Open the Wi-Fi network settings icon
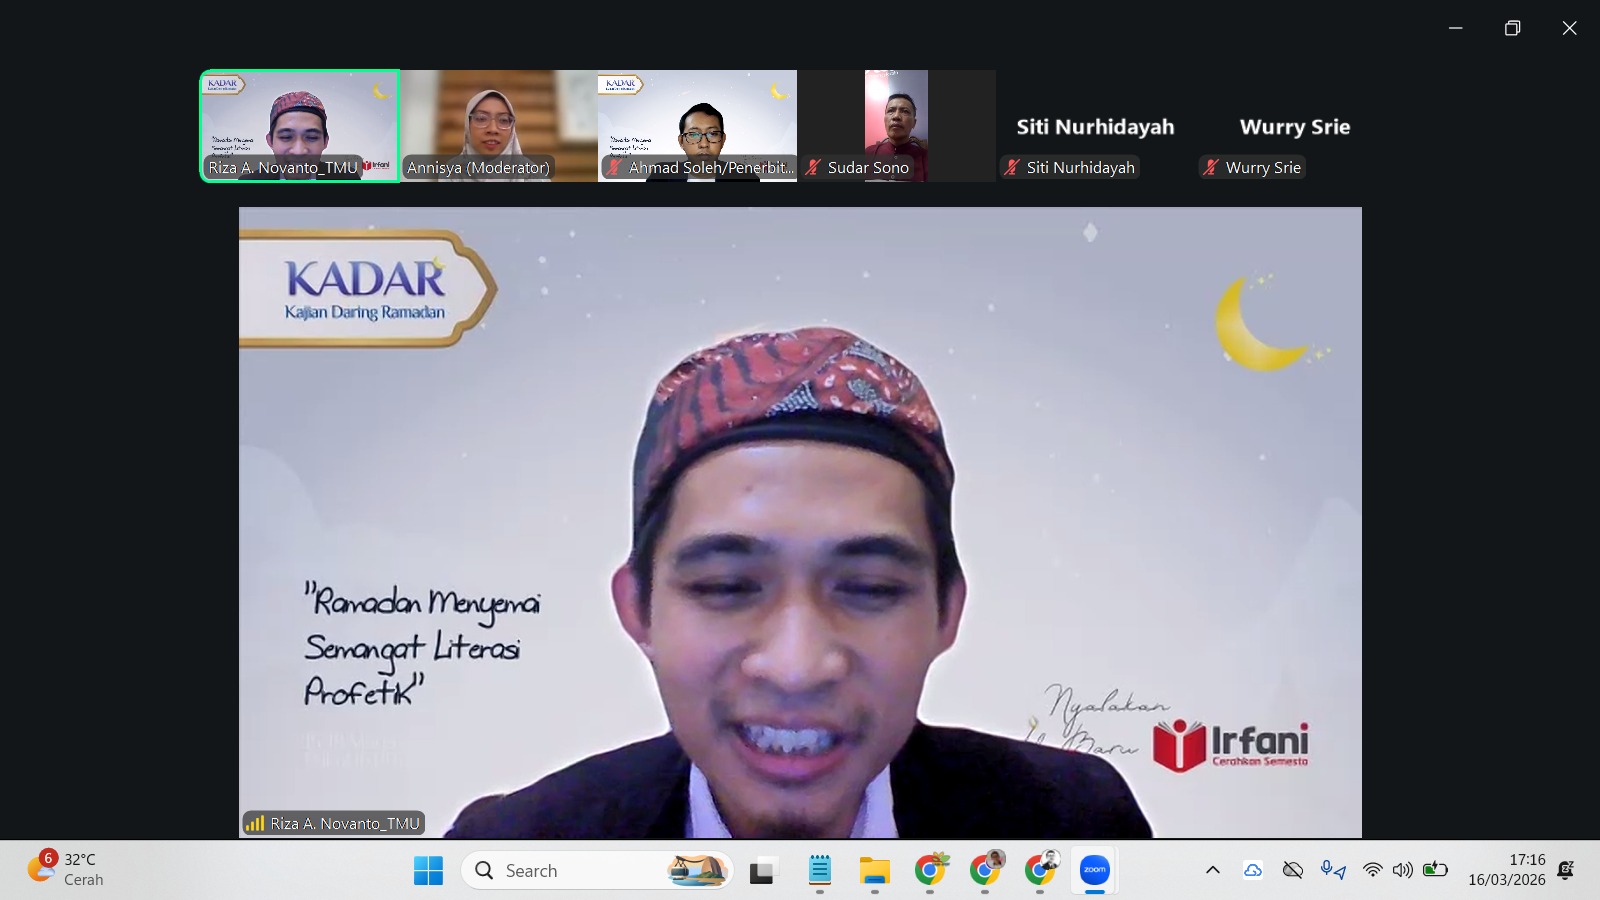Screen dimensions: 1600x900 [x=1373, y=870]
